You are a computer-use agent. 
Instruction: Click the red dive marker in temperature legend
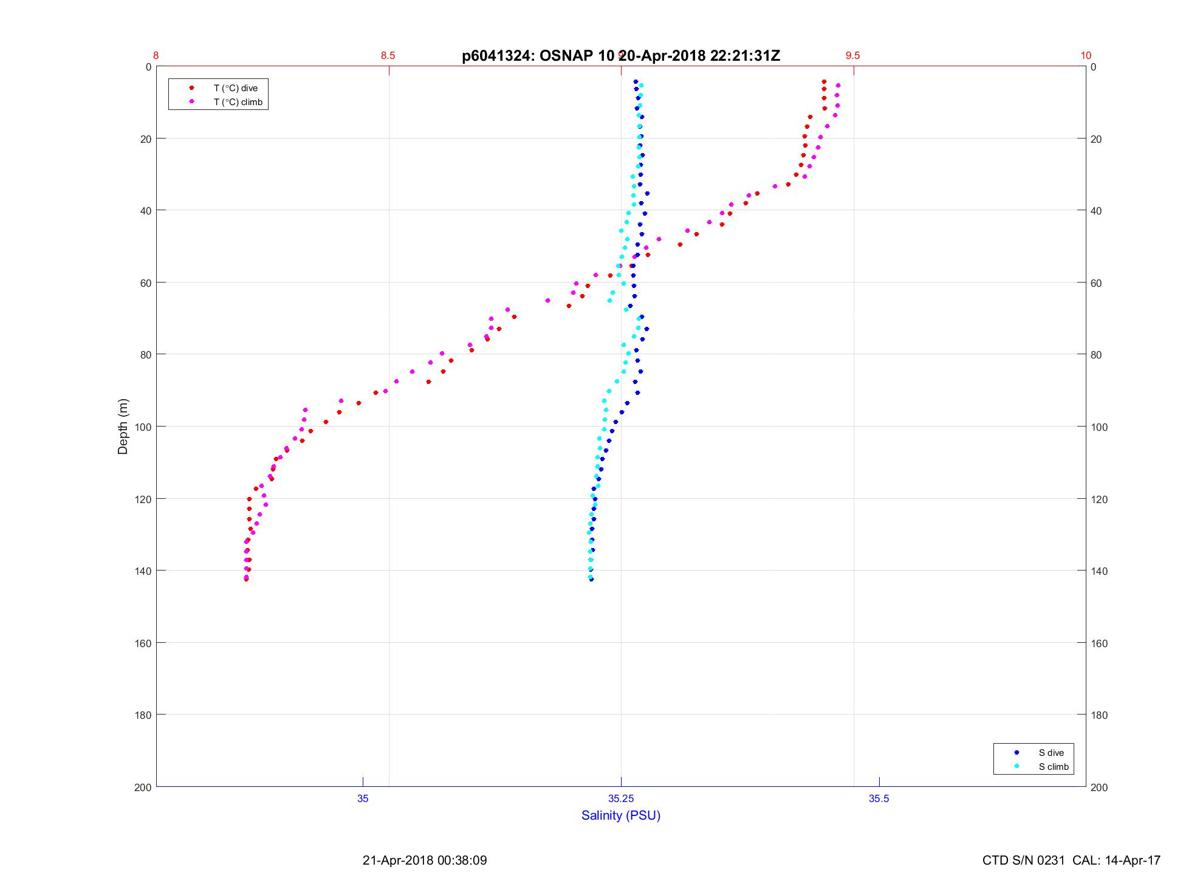[192, 88]
